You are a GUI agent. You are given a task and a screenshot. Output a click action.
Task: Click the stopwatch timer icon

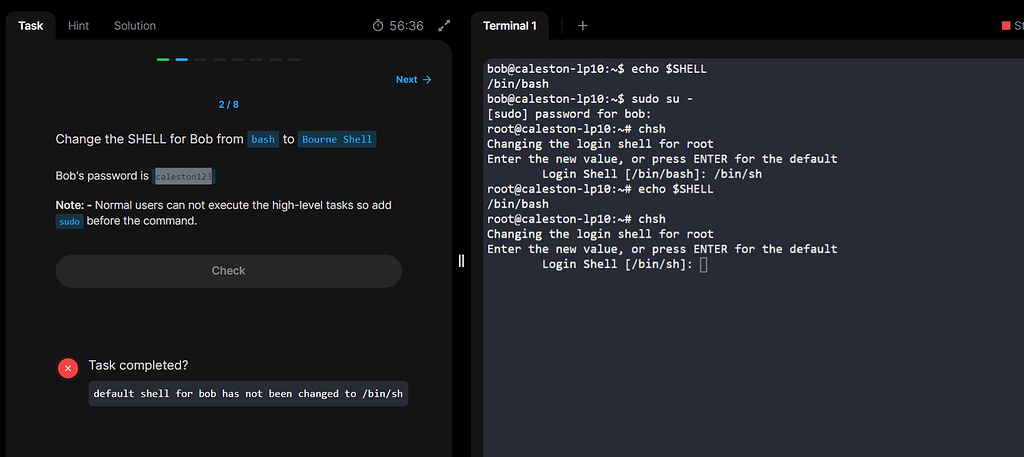pos(378,25)
